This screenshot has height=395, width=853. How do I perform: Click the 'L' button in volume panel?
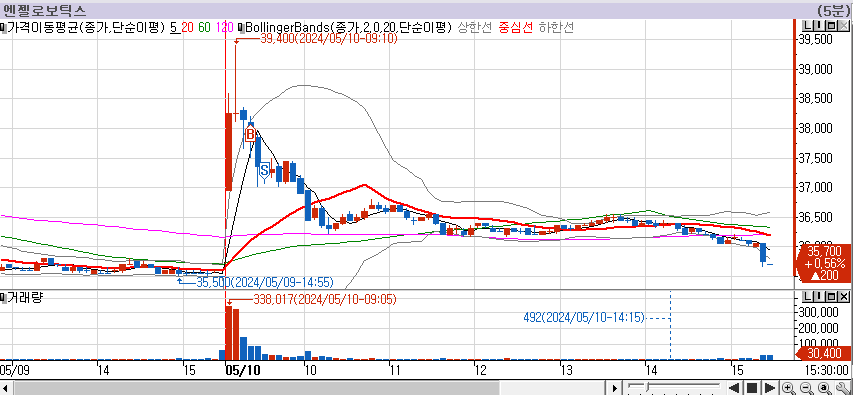[x=808, y=297]
